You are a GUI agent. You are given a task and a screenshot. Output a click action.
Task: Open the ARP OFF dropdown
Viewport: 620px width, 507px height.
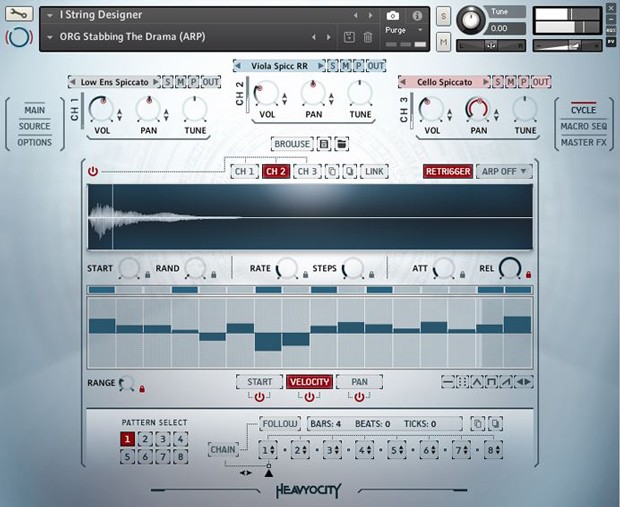(504, 172)
